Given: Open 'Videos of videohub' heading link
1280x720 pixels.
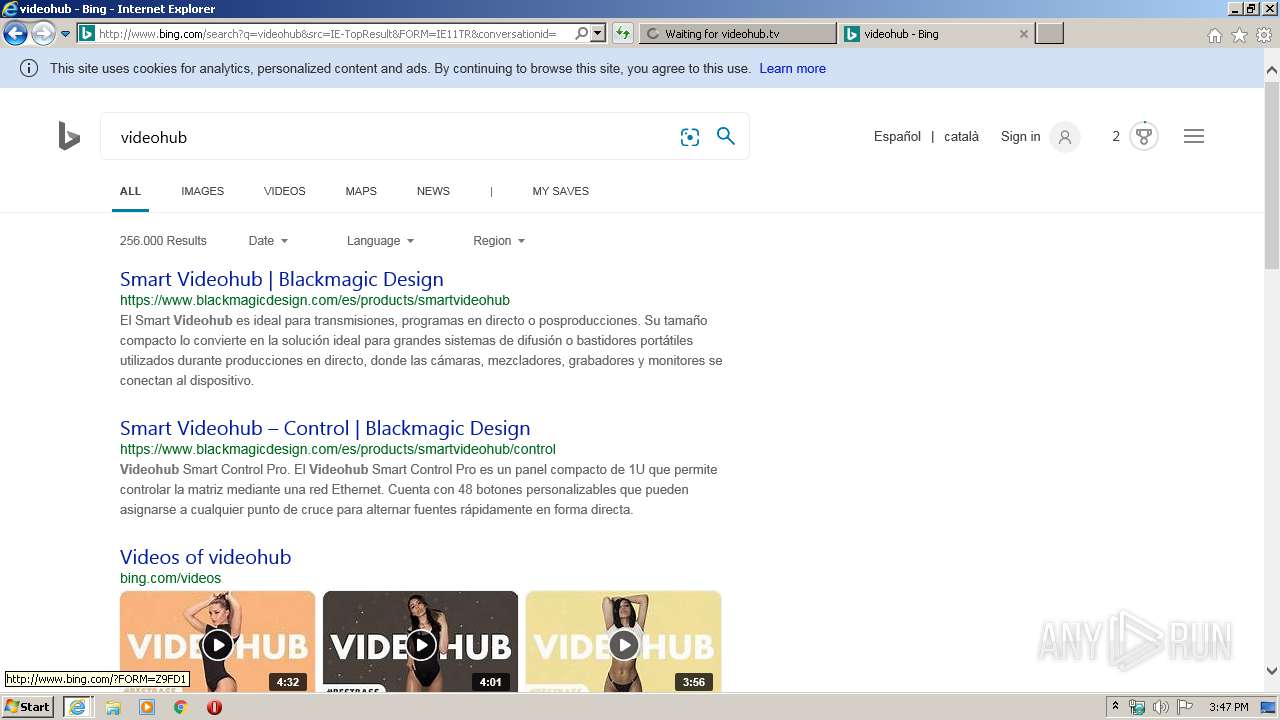Looking at the screenshot, I should [206, 557].
